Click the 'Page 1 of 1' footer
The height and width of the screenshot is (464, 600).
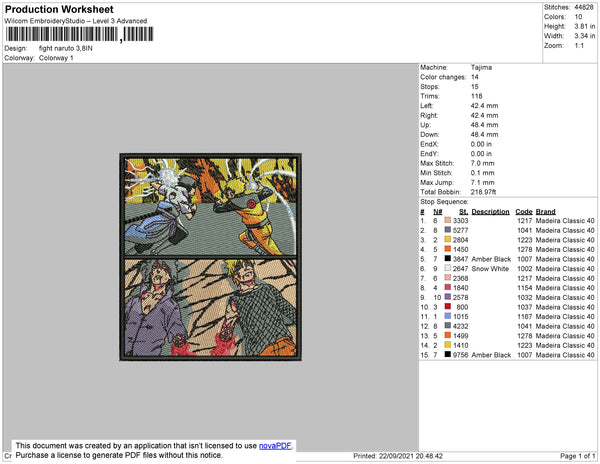coord(577,456)
